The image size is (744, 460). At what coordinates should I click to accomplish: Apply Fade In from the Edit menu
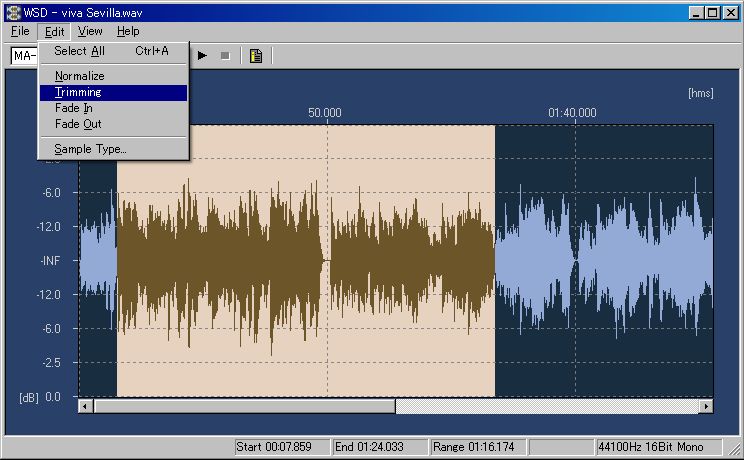coord(113,108)
